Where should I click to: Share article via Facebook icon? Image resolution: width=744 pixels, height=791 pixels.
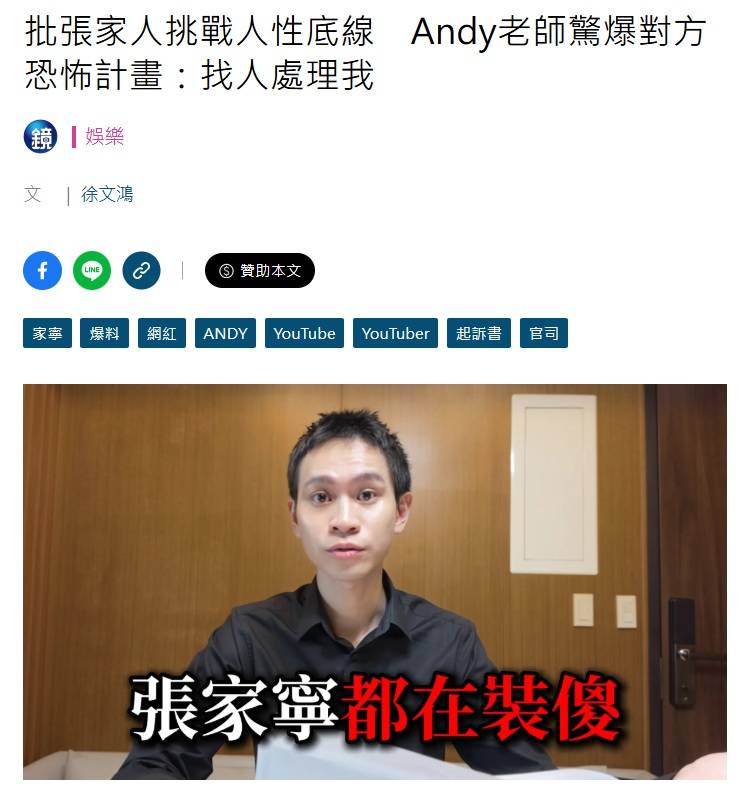(x=42, y=270)
